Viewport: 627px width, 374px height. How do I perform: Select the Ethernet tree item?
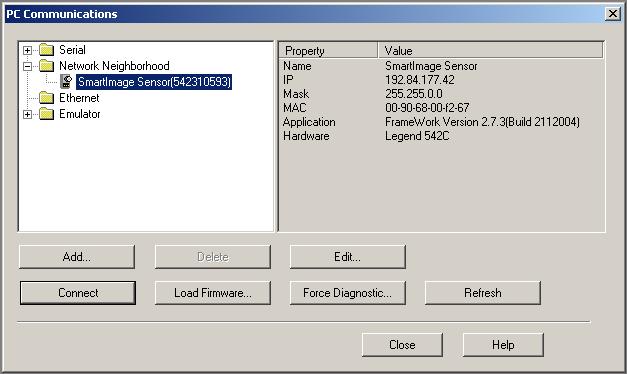click(x=79, y=98)
